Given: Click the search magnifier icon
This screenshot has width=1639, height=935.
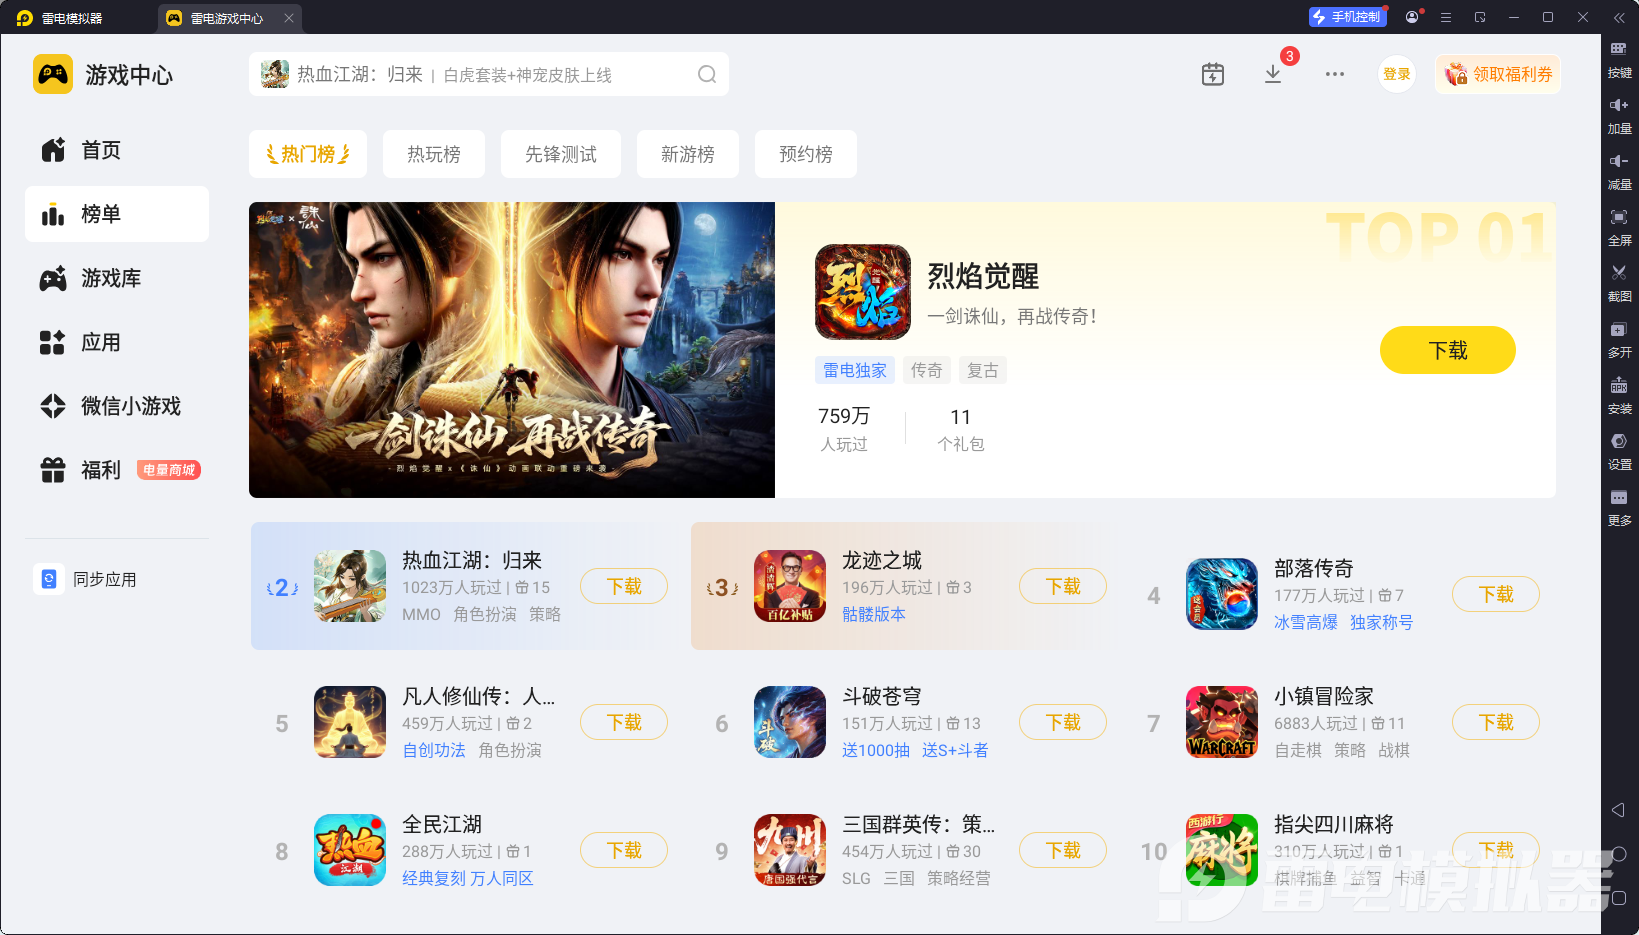Looking at the screenshot, I should [x=707, y=74].
